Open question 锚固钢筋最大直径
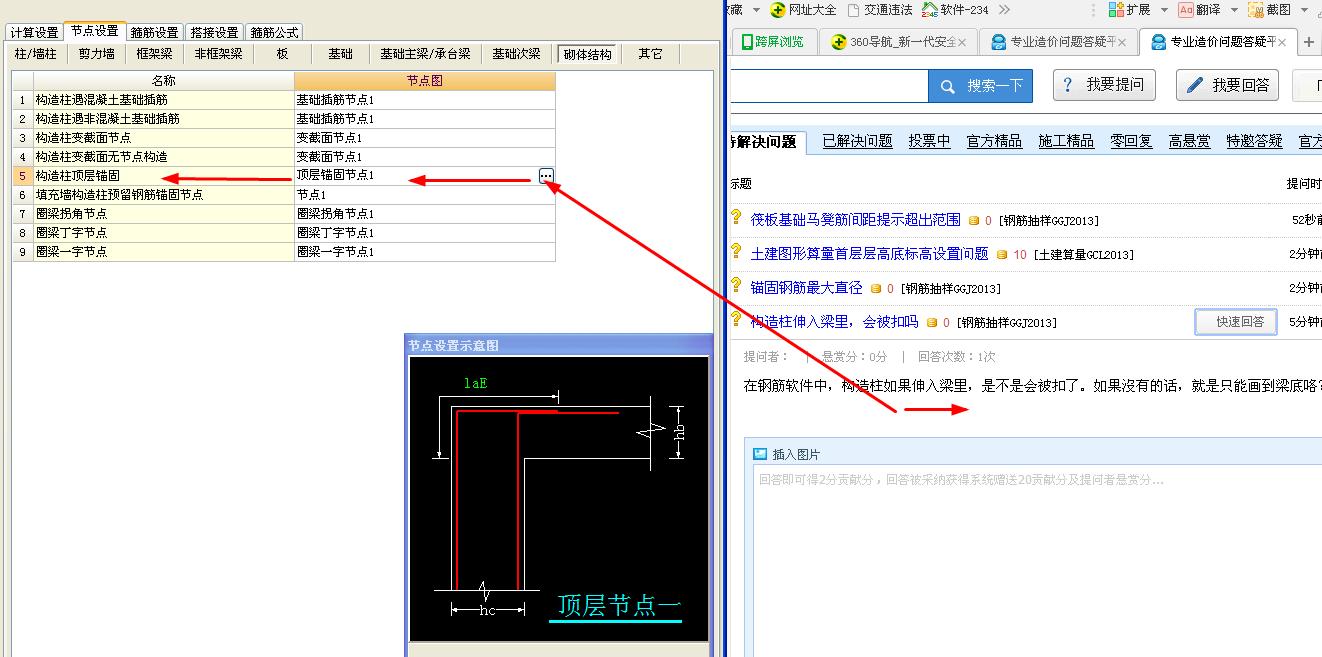1322x657 pixels. 806,287
